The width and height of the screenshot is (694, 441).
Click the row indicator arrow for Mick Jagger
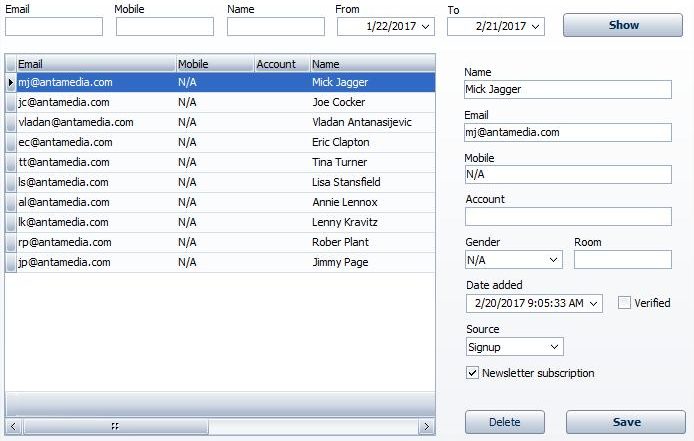11,82
